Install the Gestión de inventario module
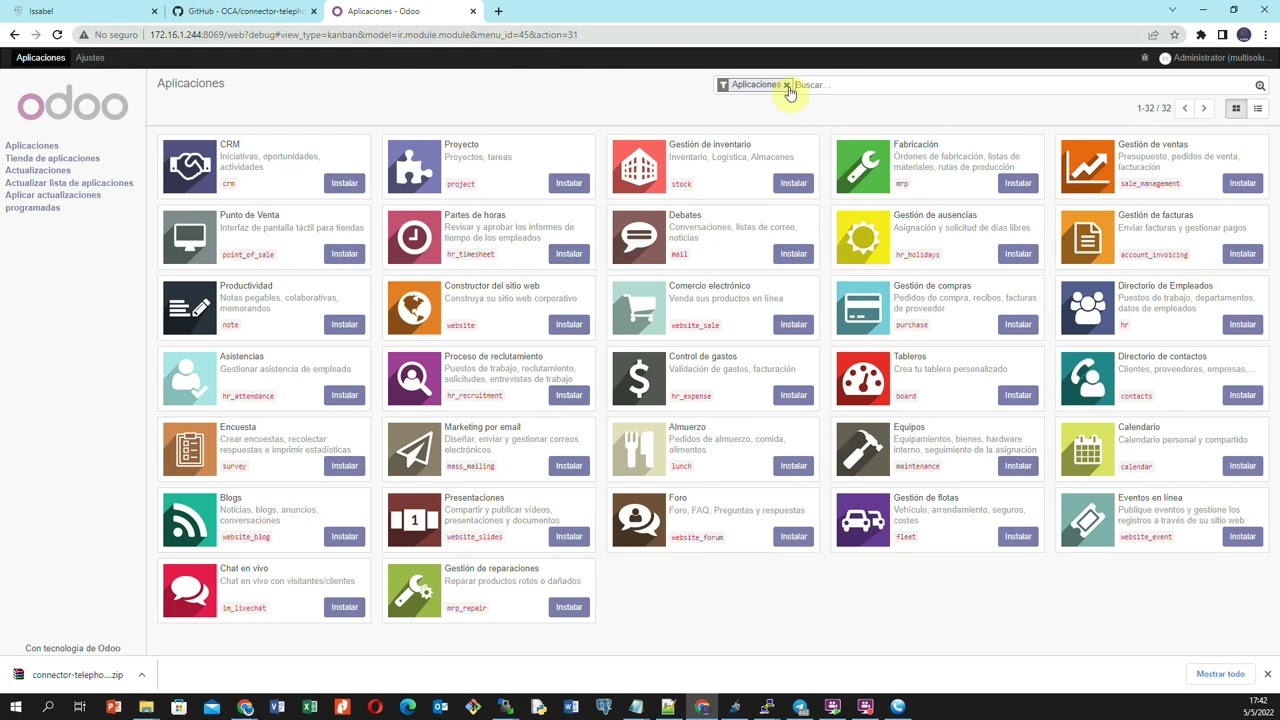 [x=793, y=183]
